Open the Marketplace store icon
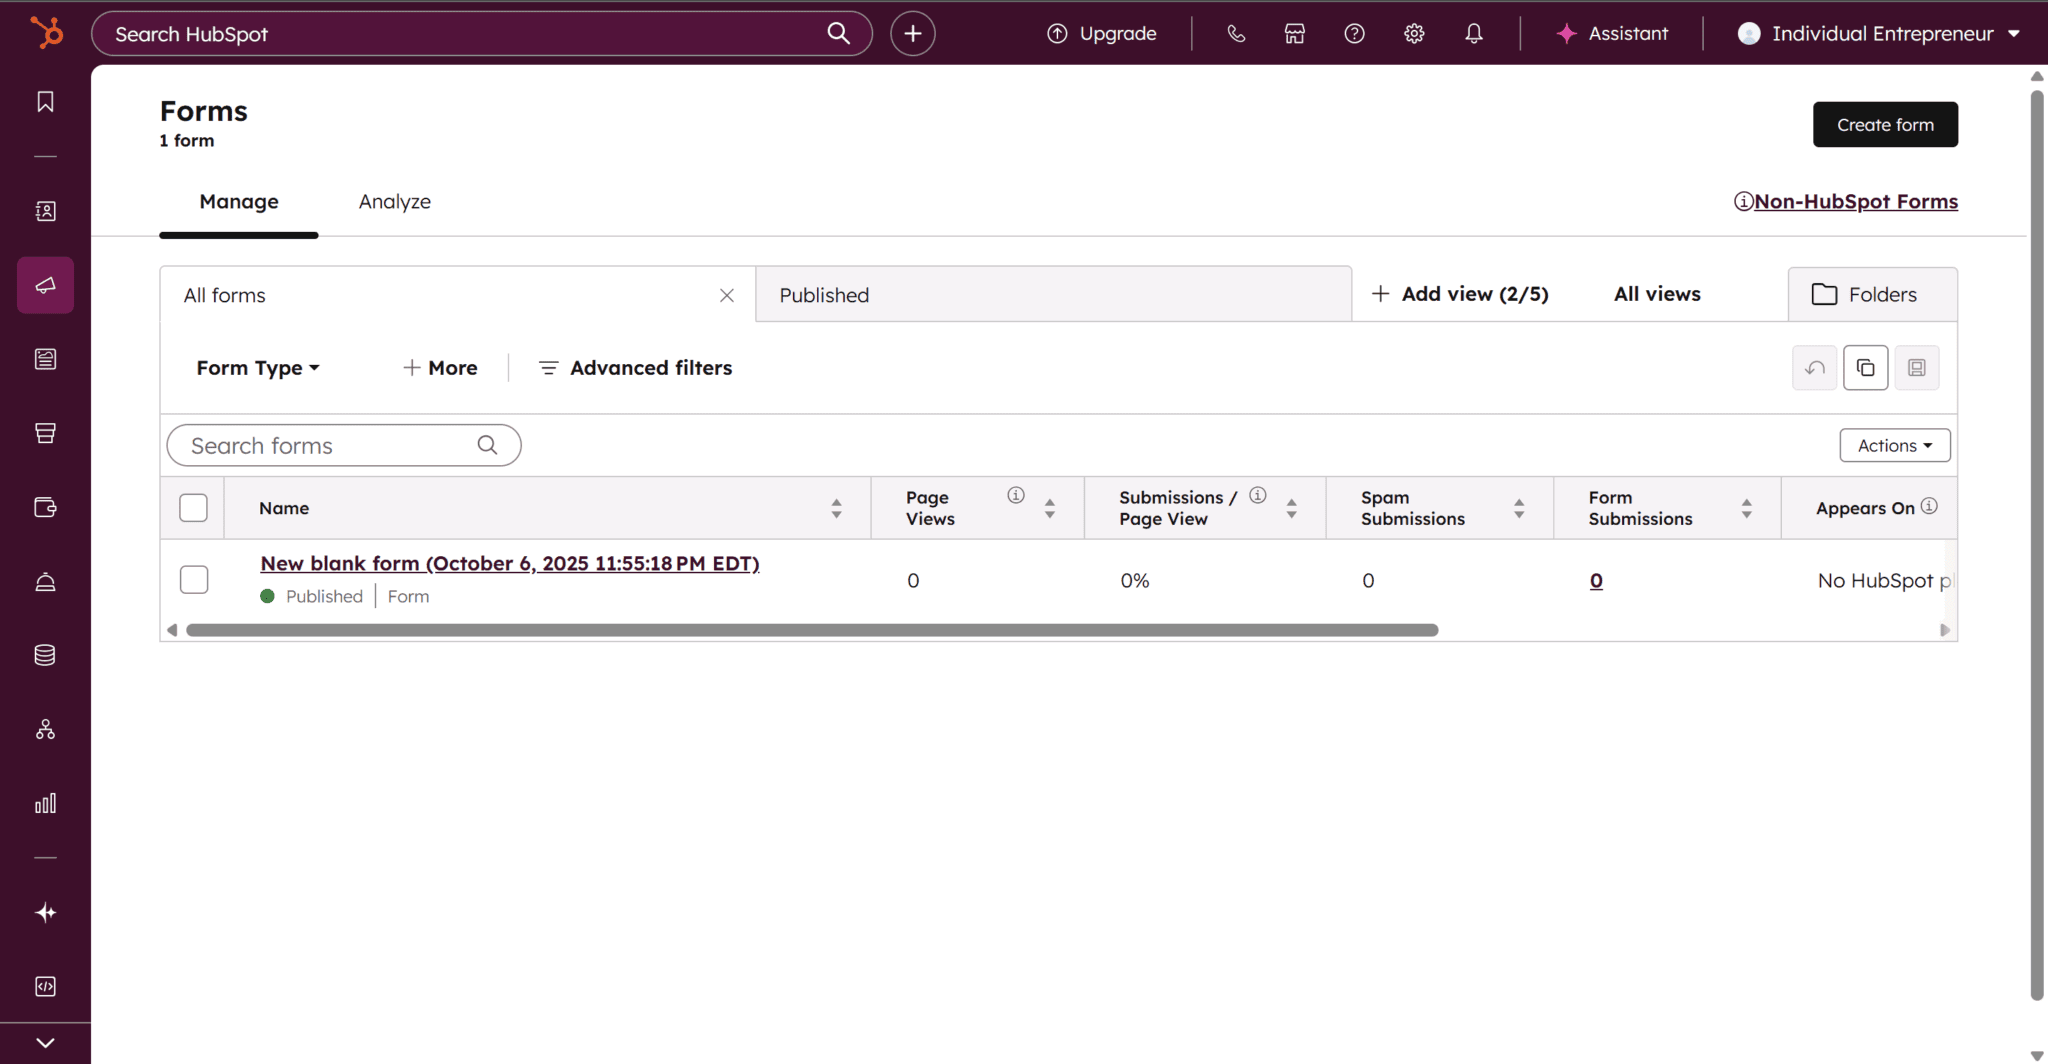 (x=1294, y=33)
